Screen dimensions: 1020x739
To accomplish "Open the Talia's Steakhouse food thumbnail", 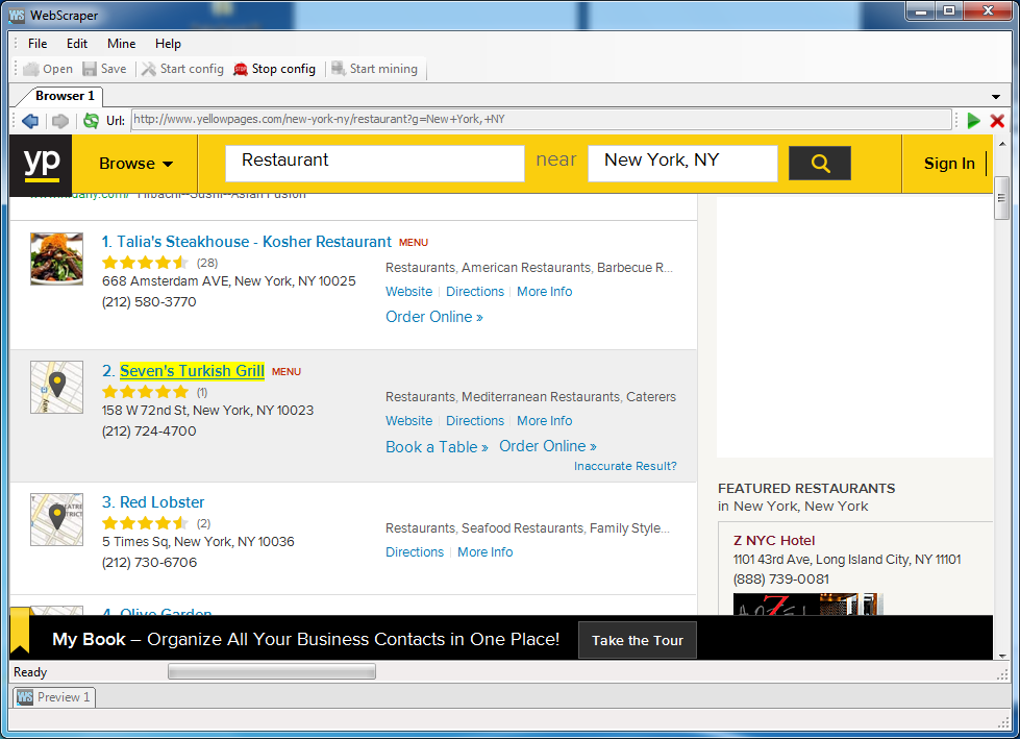I will click(x=57, y=259).
